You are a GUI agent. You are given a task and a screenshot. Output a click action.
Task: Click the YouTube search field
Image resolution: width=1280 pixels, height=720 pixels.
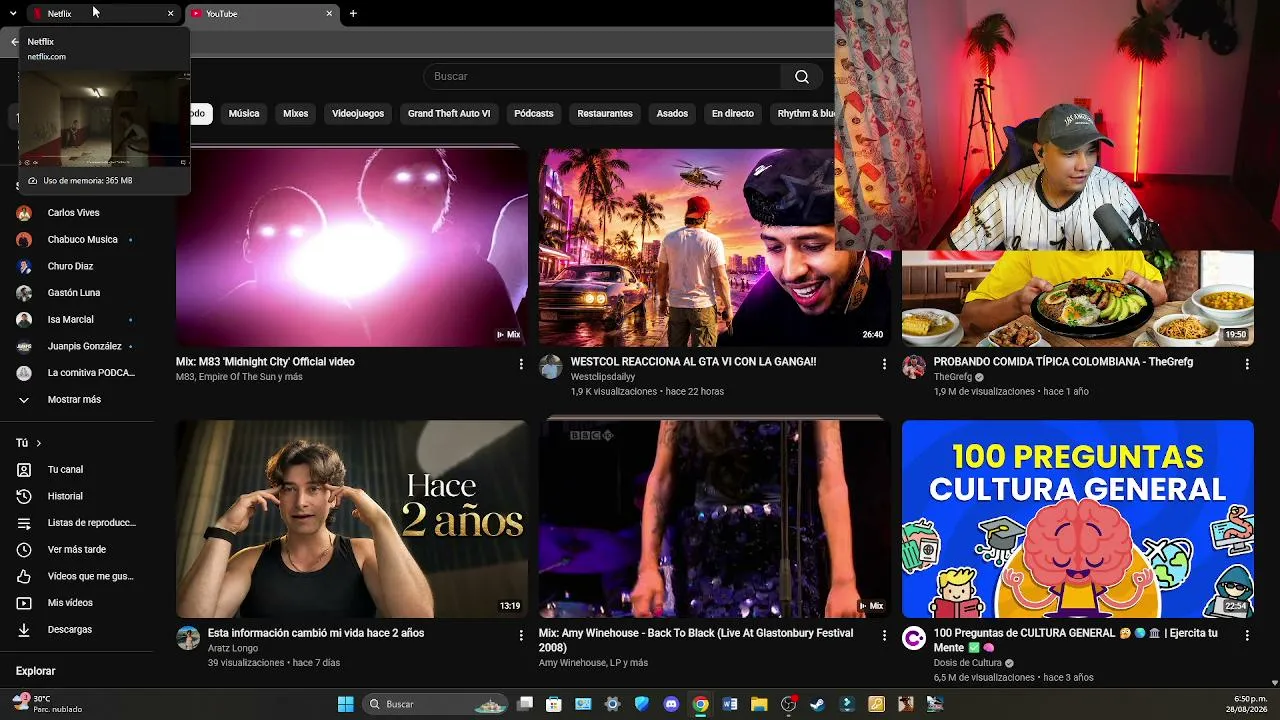[x=602, y=76]
